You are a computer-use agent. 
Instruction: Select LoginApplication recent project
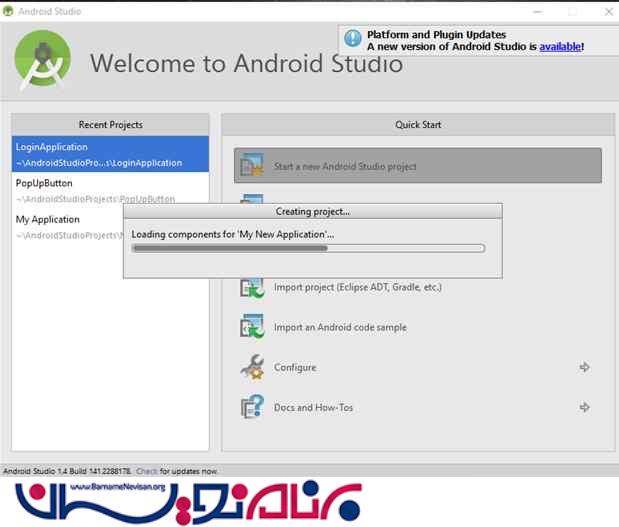click(x=110, y=154)
